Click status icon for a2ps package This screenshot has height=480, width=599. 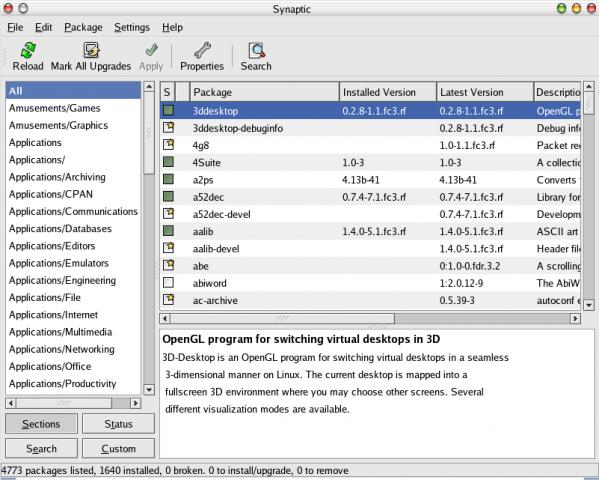(168, 179)
